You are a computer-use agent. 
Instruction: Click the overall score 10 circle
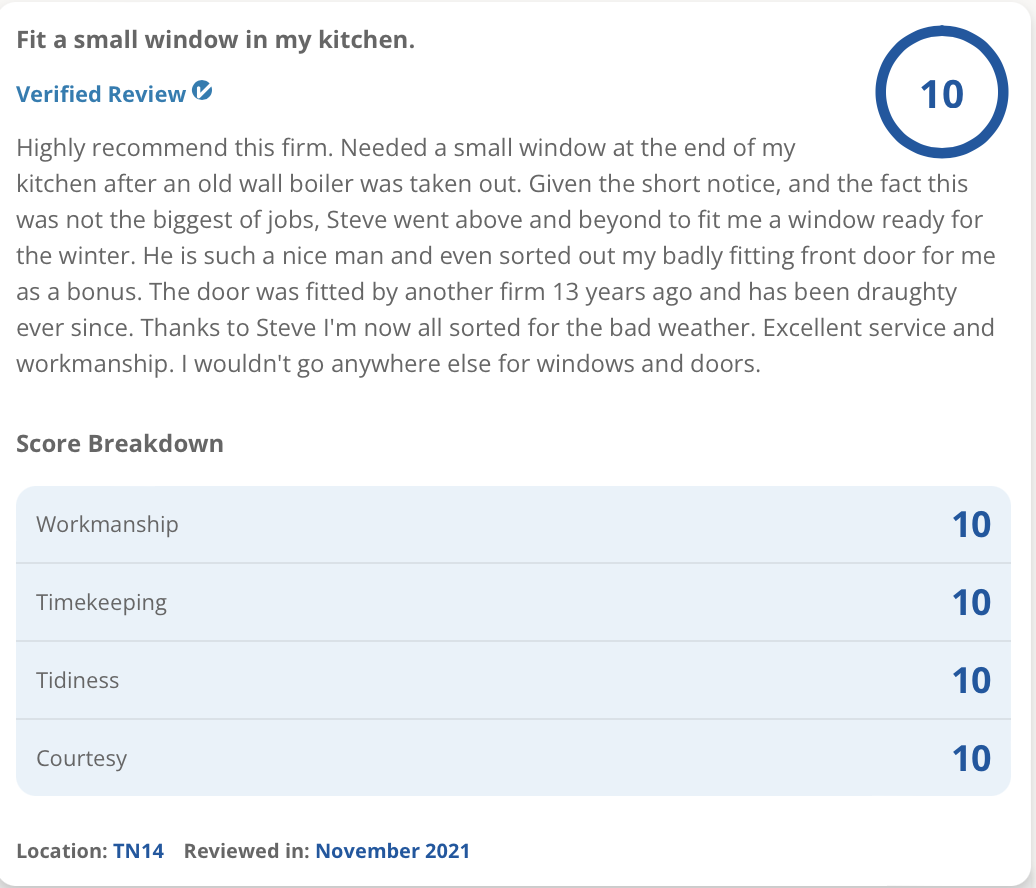(x=942, y=92)
